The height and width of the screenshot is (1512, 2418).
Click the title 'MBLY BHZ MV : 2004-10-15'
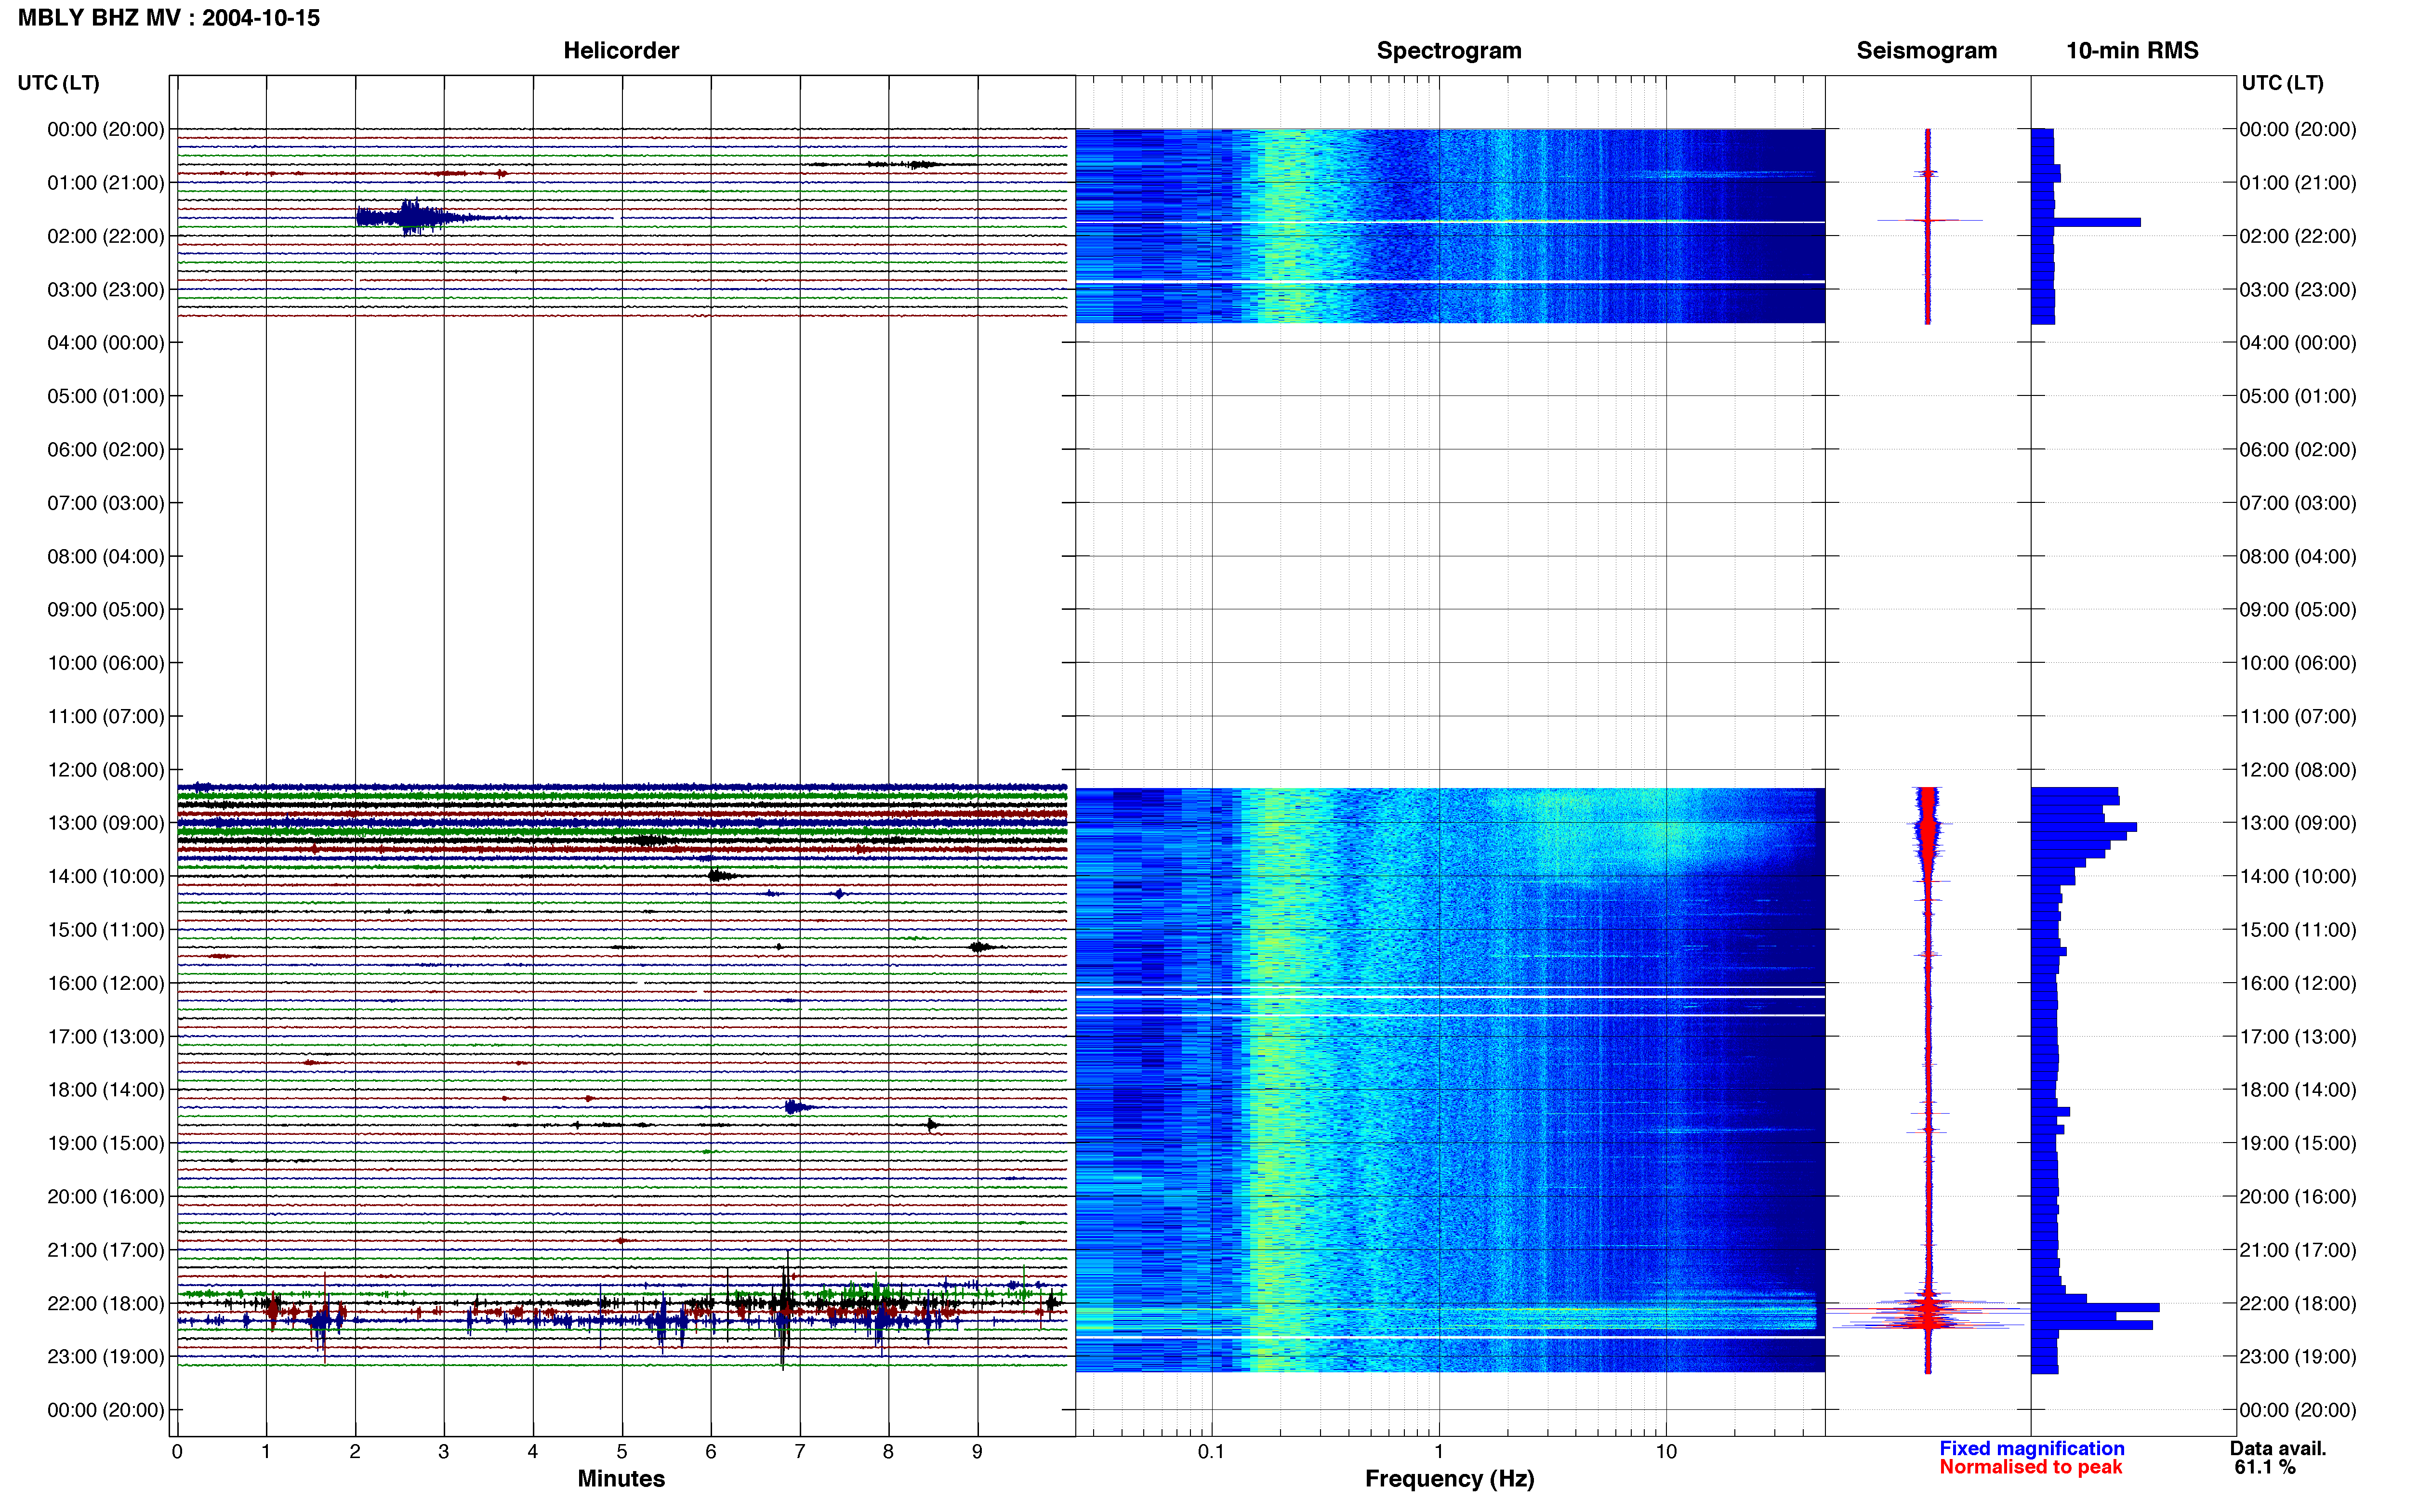point(169,18)
